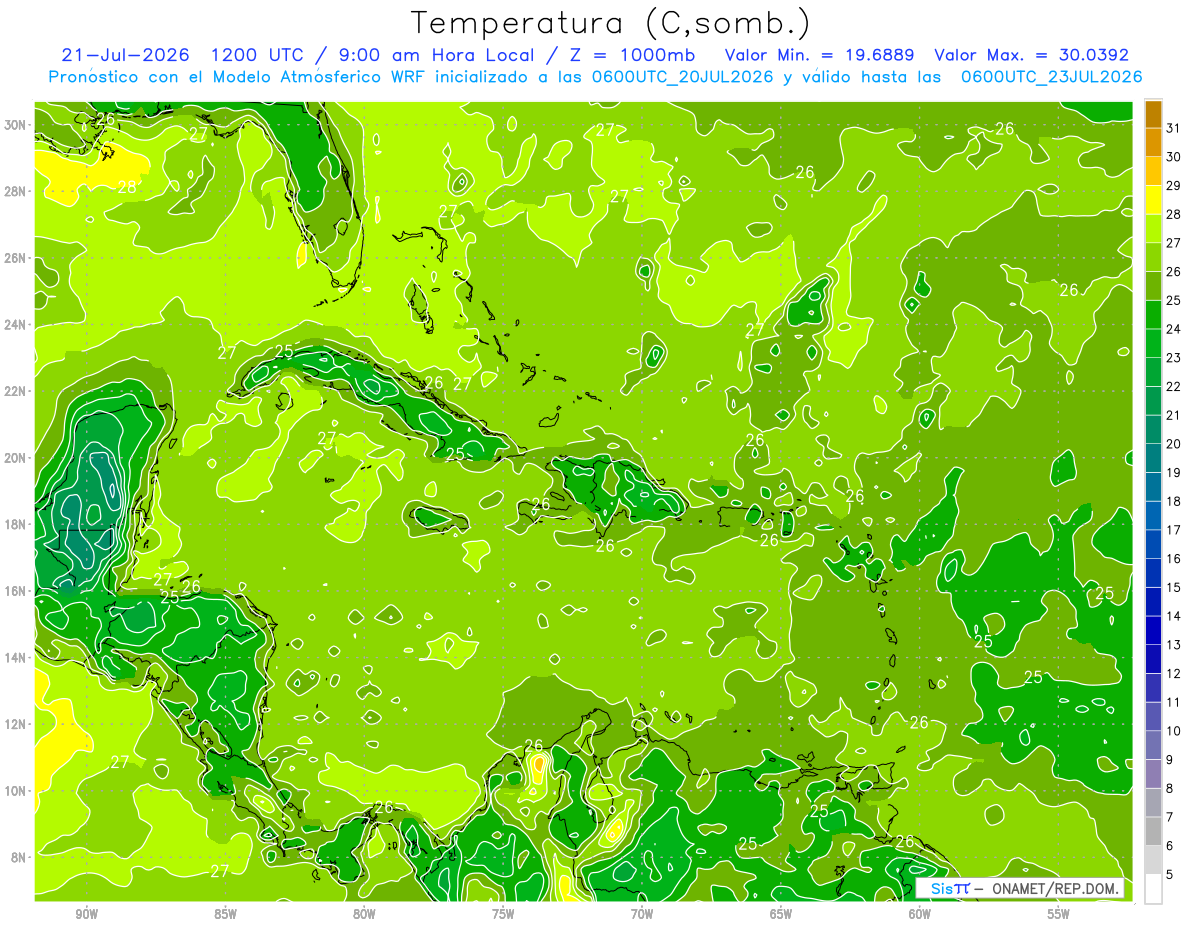Click the "8N" latitude axis label
The image size is (1200, 927).
click(x=20, y=857)
